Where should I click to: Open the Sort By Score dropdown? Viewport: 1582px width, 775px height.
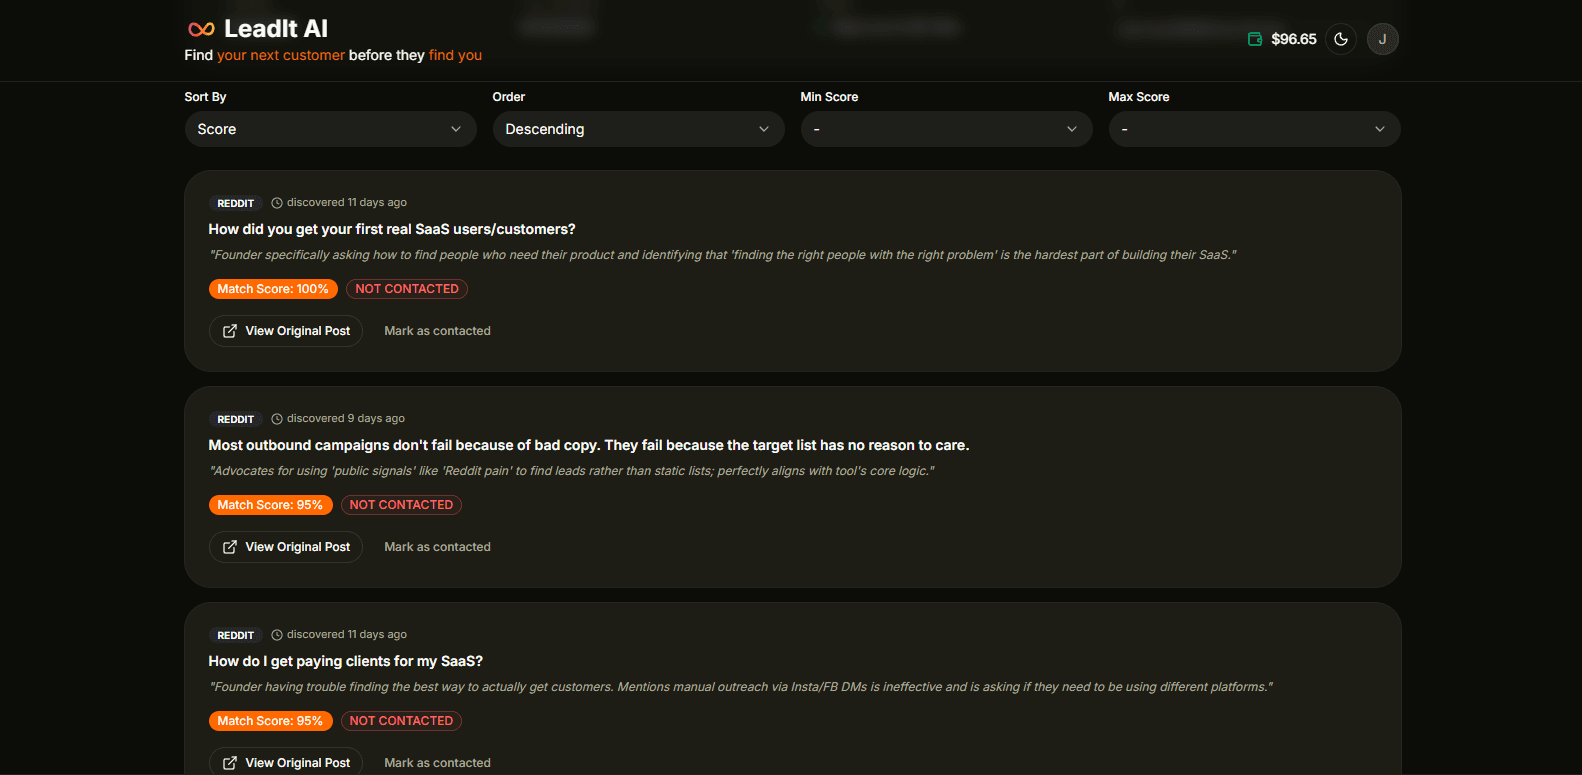(x=331, y=129)
